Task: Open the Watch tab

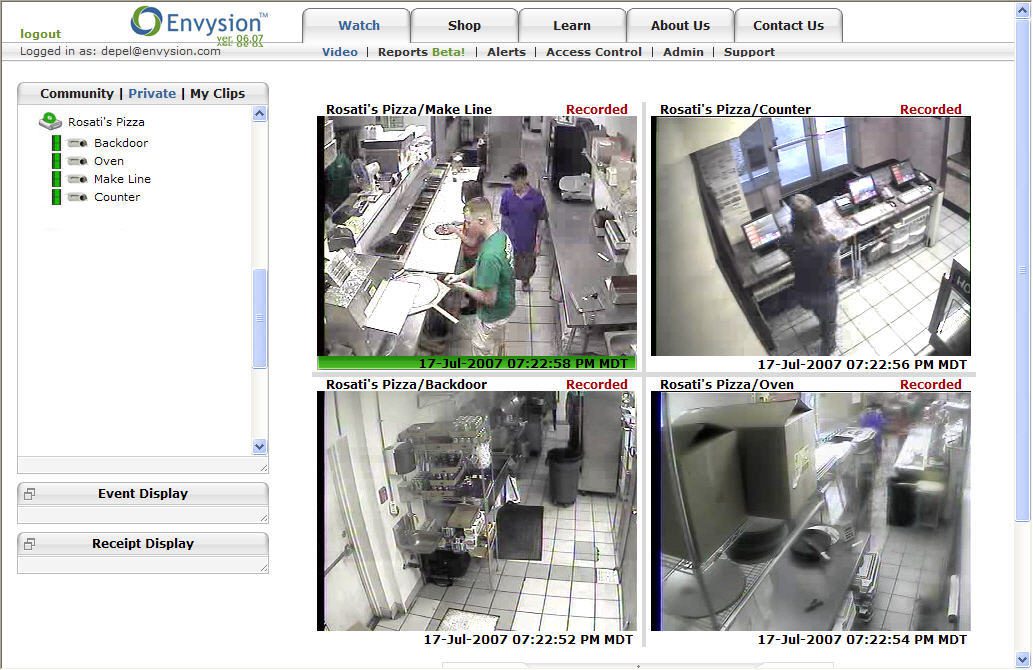Action: pyautogui.click(x=358, y=26)
